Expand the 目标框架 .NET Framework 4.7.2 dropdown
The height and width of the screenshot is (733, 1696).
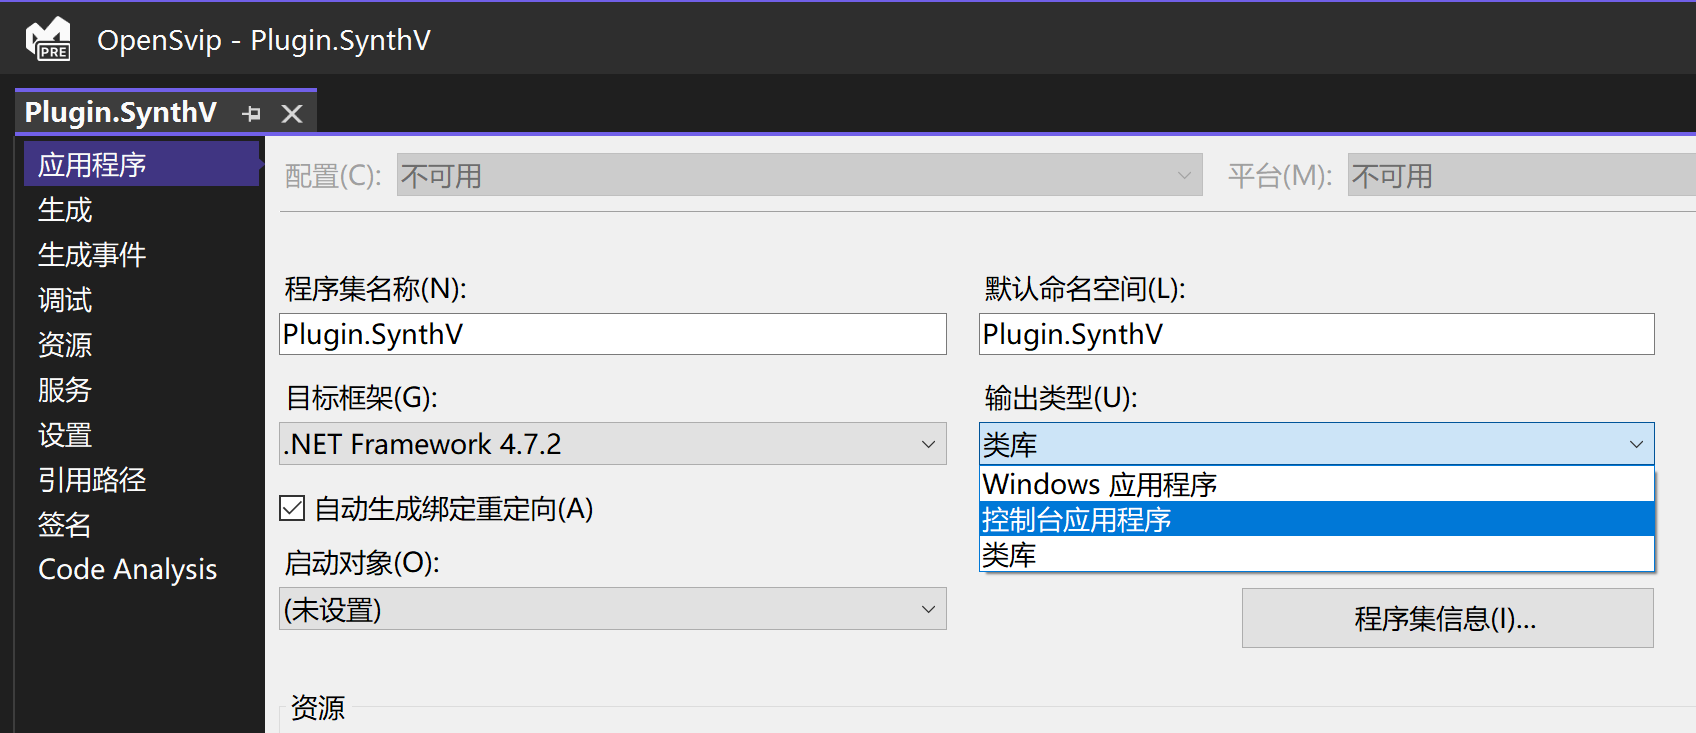tap(612, 444)
